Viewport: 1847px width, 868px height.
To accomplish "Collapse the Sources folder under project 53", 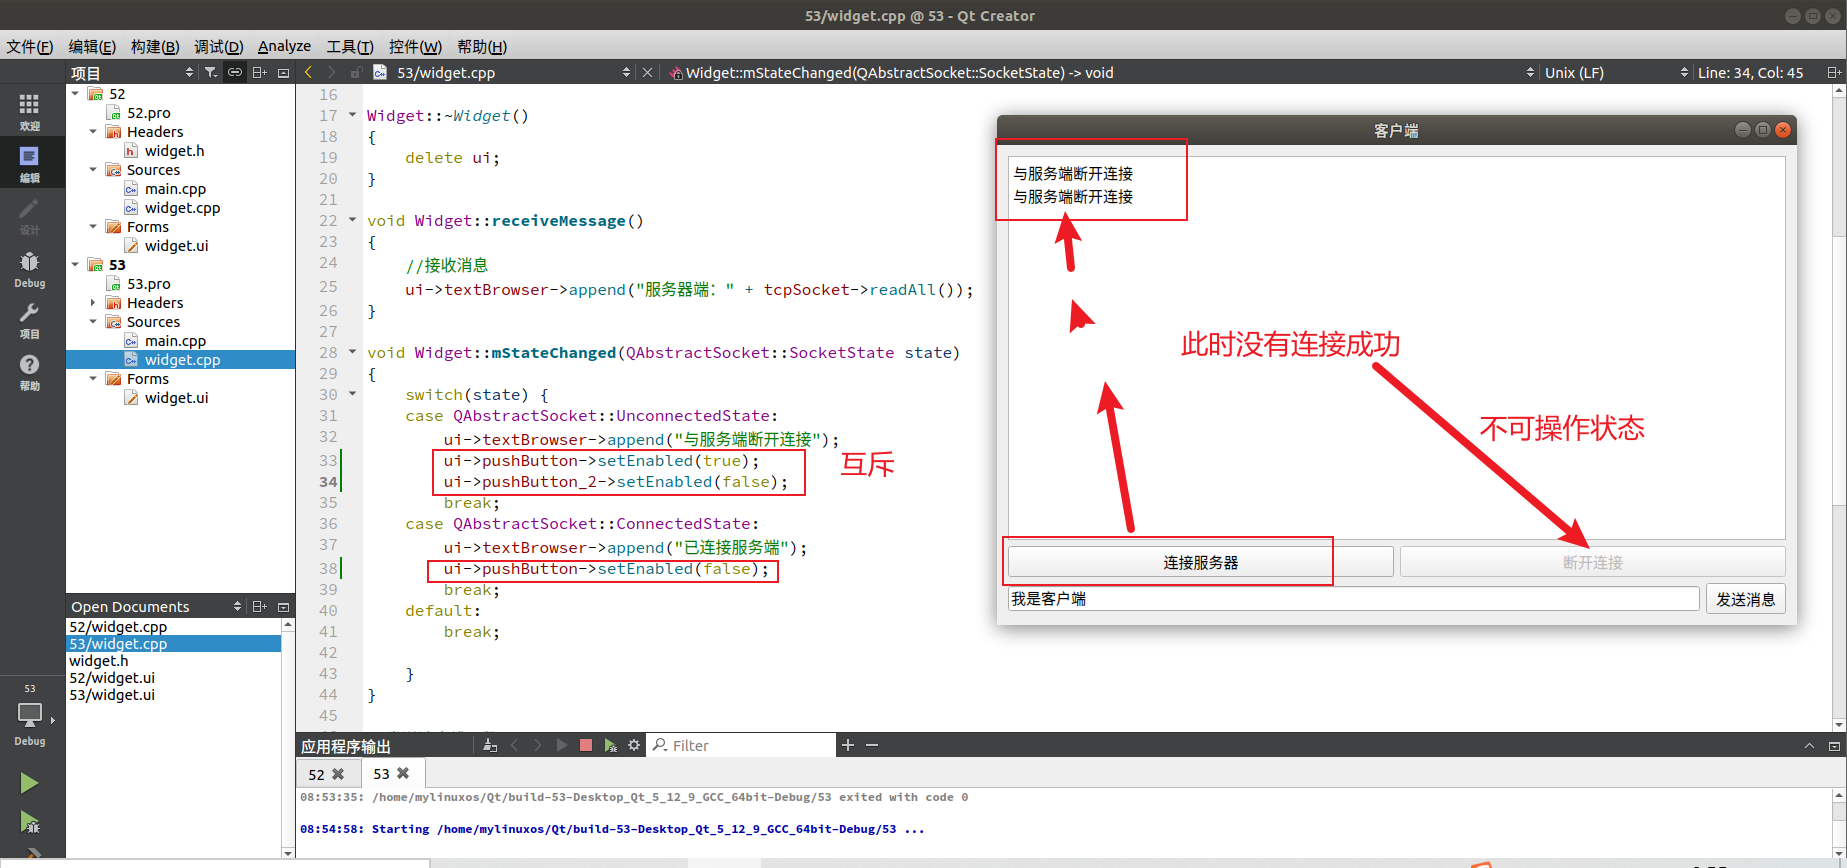I will [93, 321].
